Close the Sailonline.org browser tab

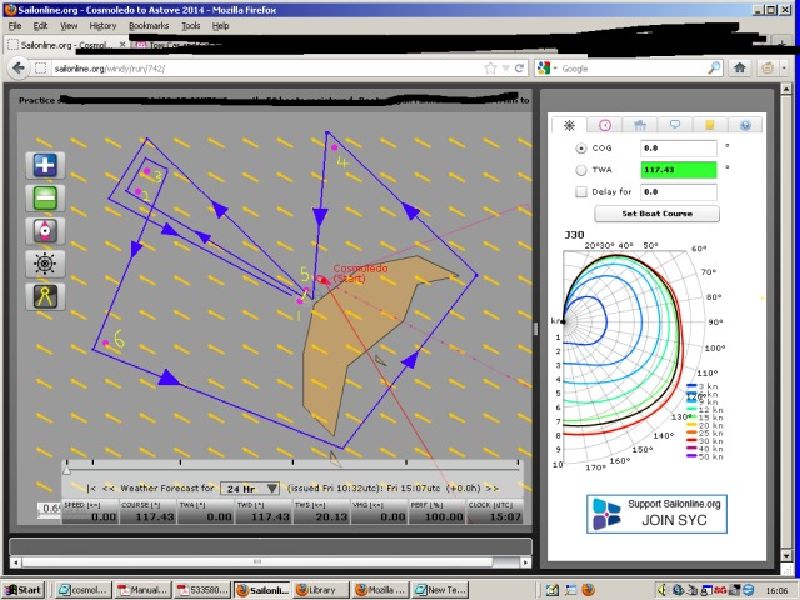(122, 44)
